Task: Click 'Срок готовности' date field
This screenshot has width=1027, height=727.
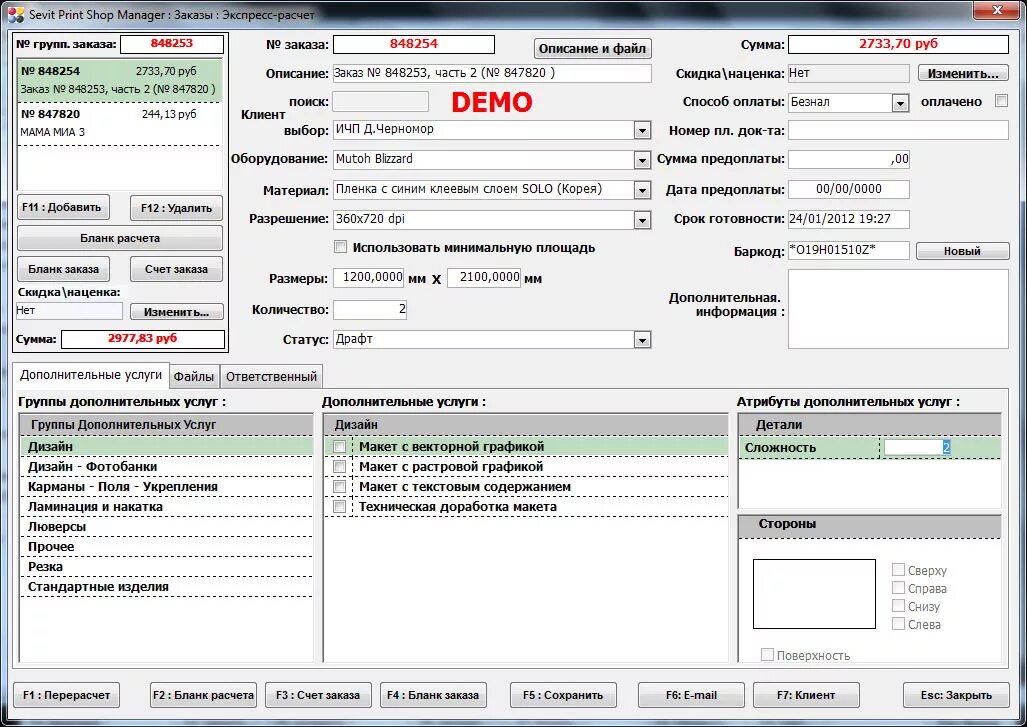Action: coord(848,219)
